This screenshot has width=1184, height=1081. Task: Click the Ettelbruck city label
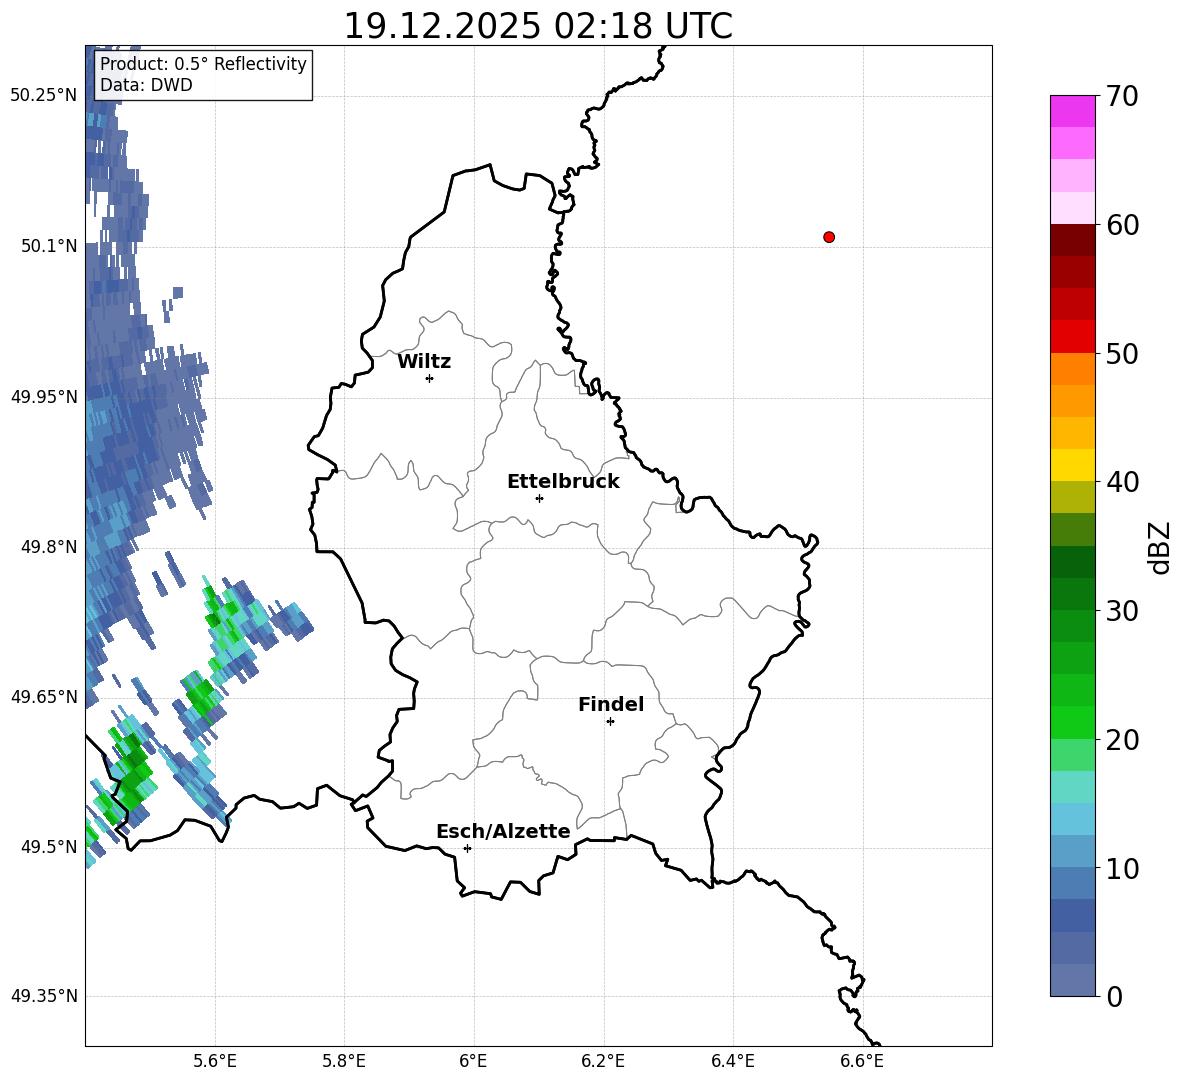coord(563,482)
